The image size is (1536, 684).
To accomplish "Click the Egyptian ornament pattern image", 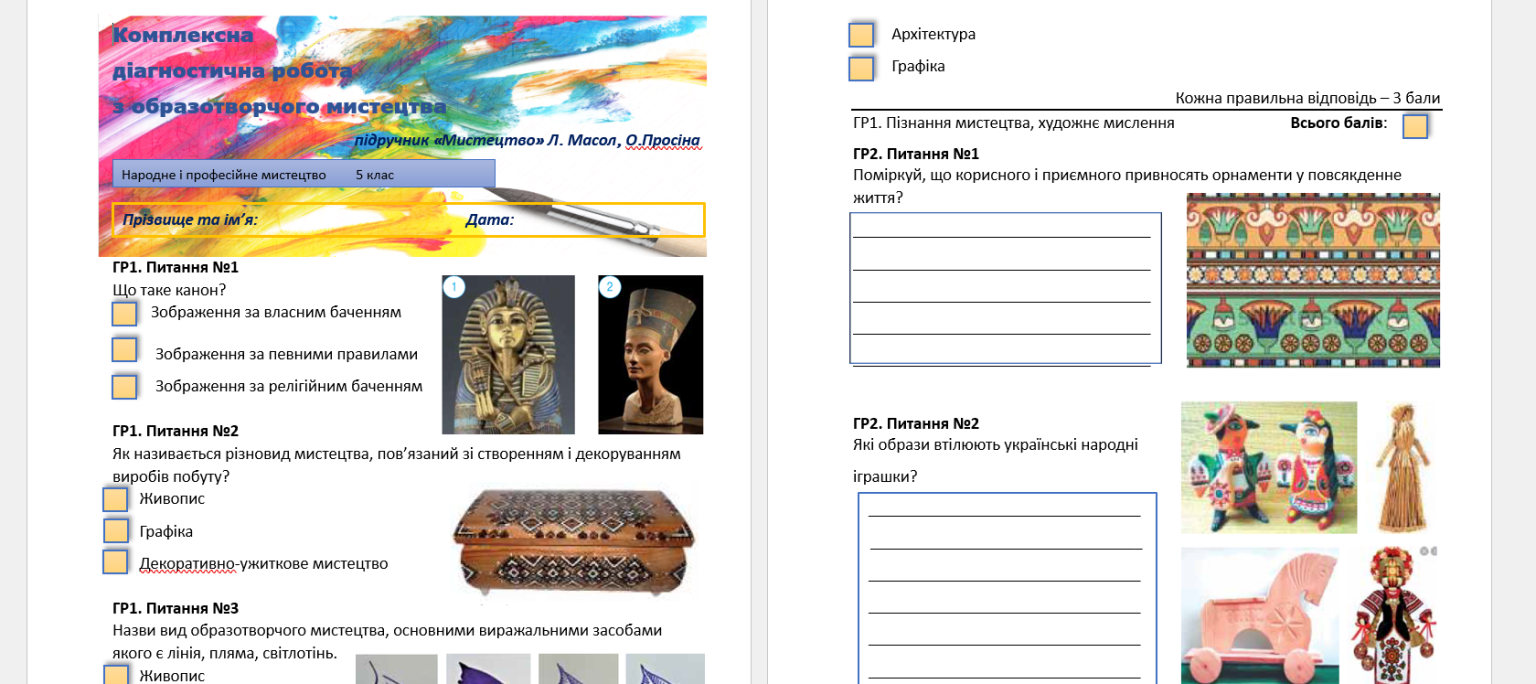I will 1313,280.
